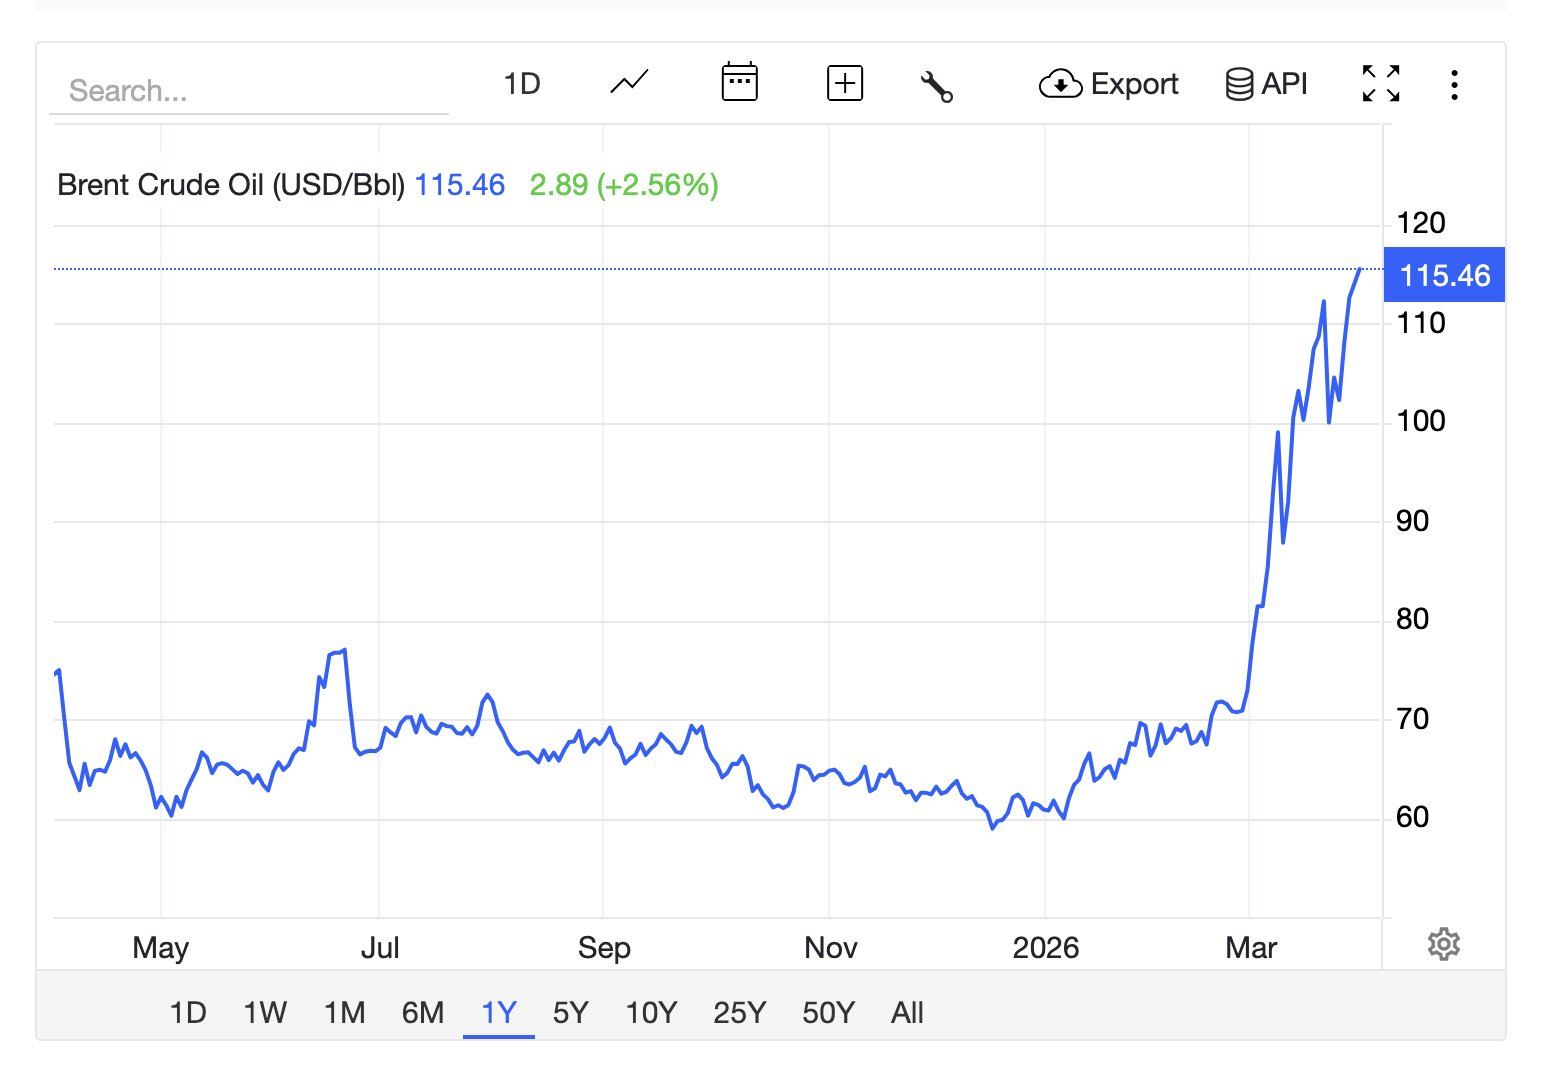Select the 1Y time range tab
The height and width of the screenshot is (1087, 1546).
499,1013
